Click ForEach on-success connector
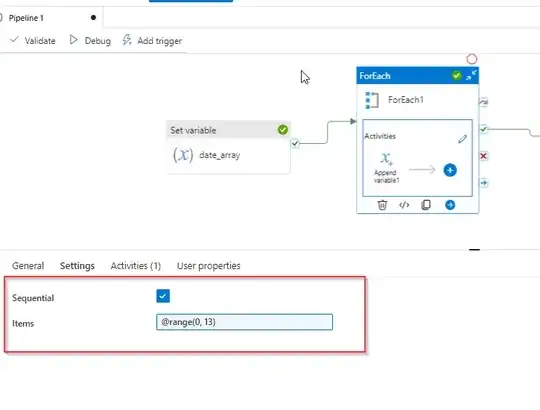 coord(484,129)
